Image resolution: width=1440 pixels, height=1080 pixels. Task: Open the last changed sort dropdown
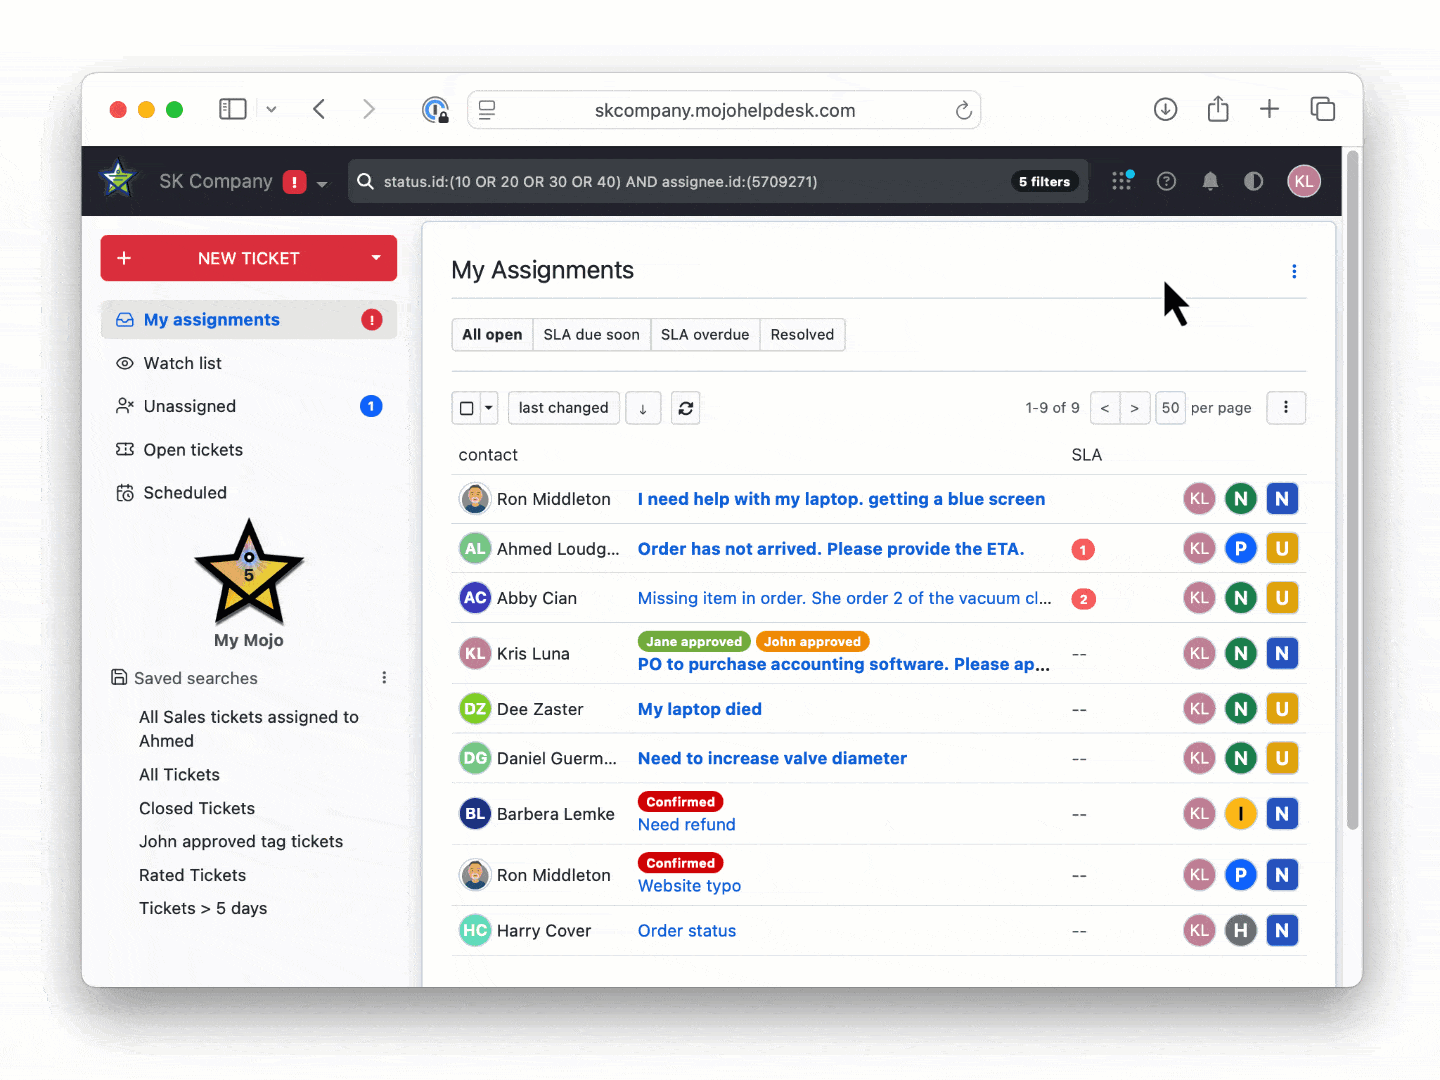[x=563, y=408]
